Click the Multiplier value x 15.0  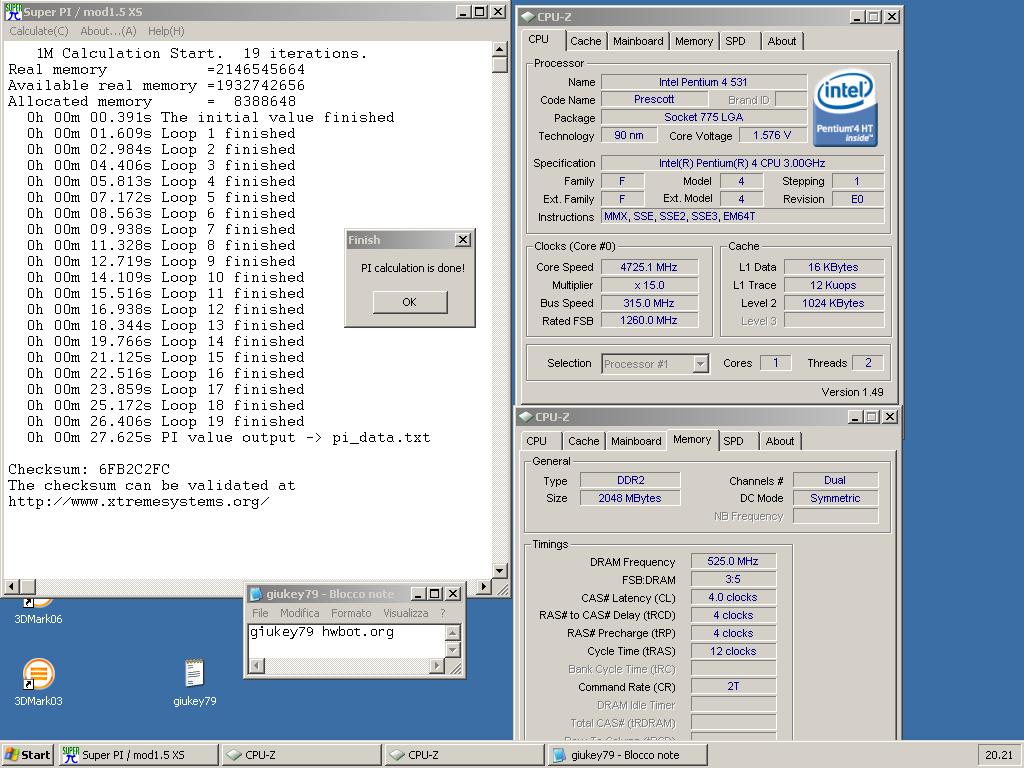click(x=649, y=285)
